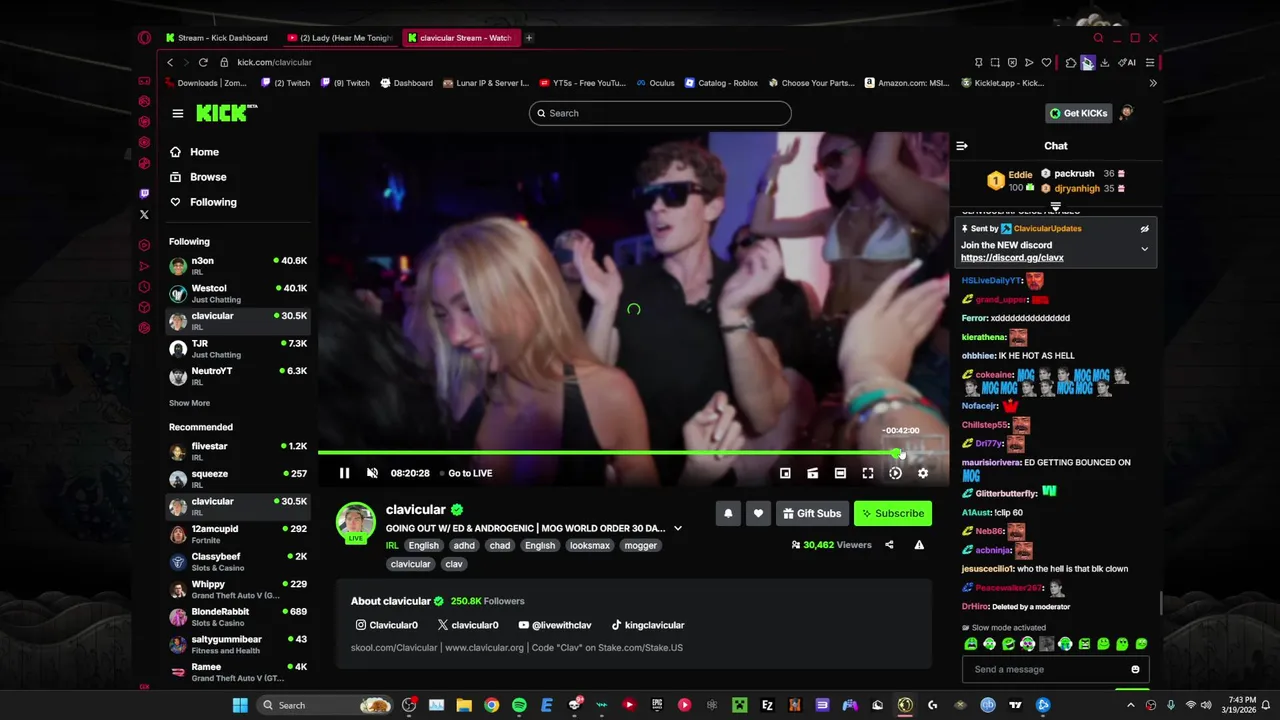This screenshot has width=1280, height=720.
Task: Open Windows Start menu
Action: 240,705
